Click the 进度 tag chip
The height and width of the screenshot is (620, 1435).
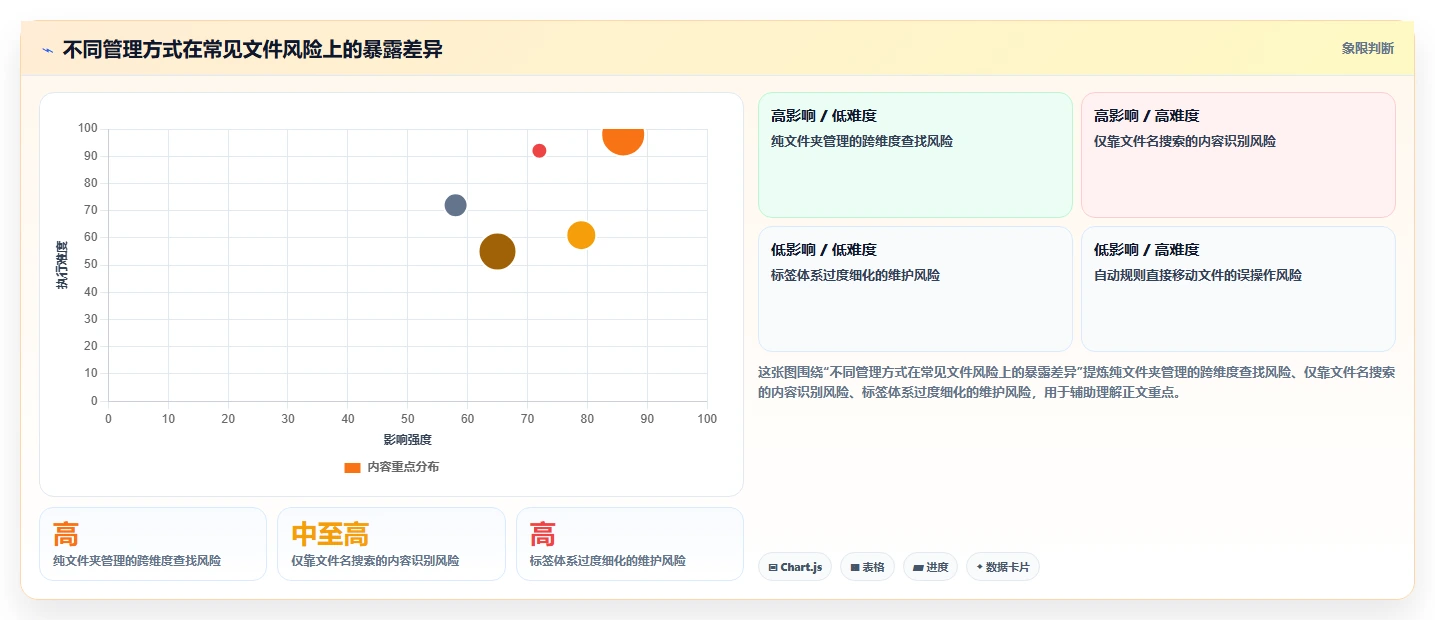pos(930,567)
